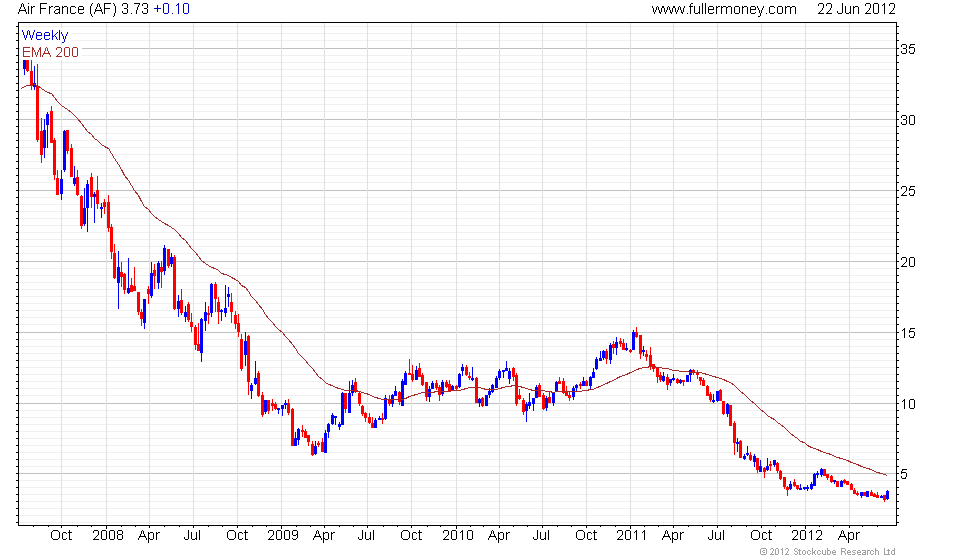Click the Jul label between 2009 and 2010

(x=366, y=536)
